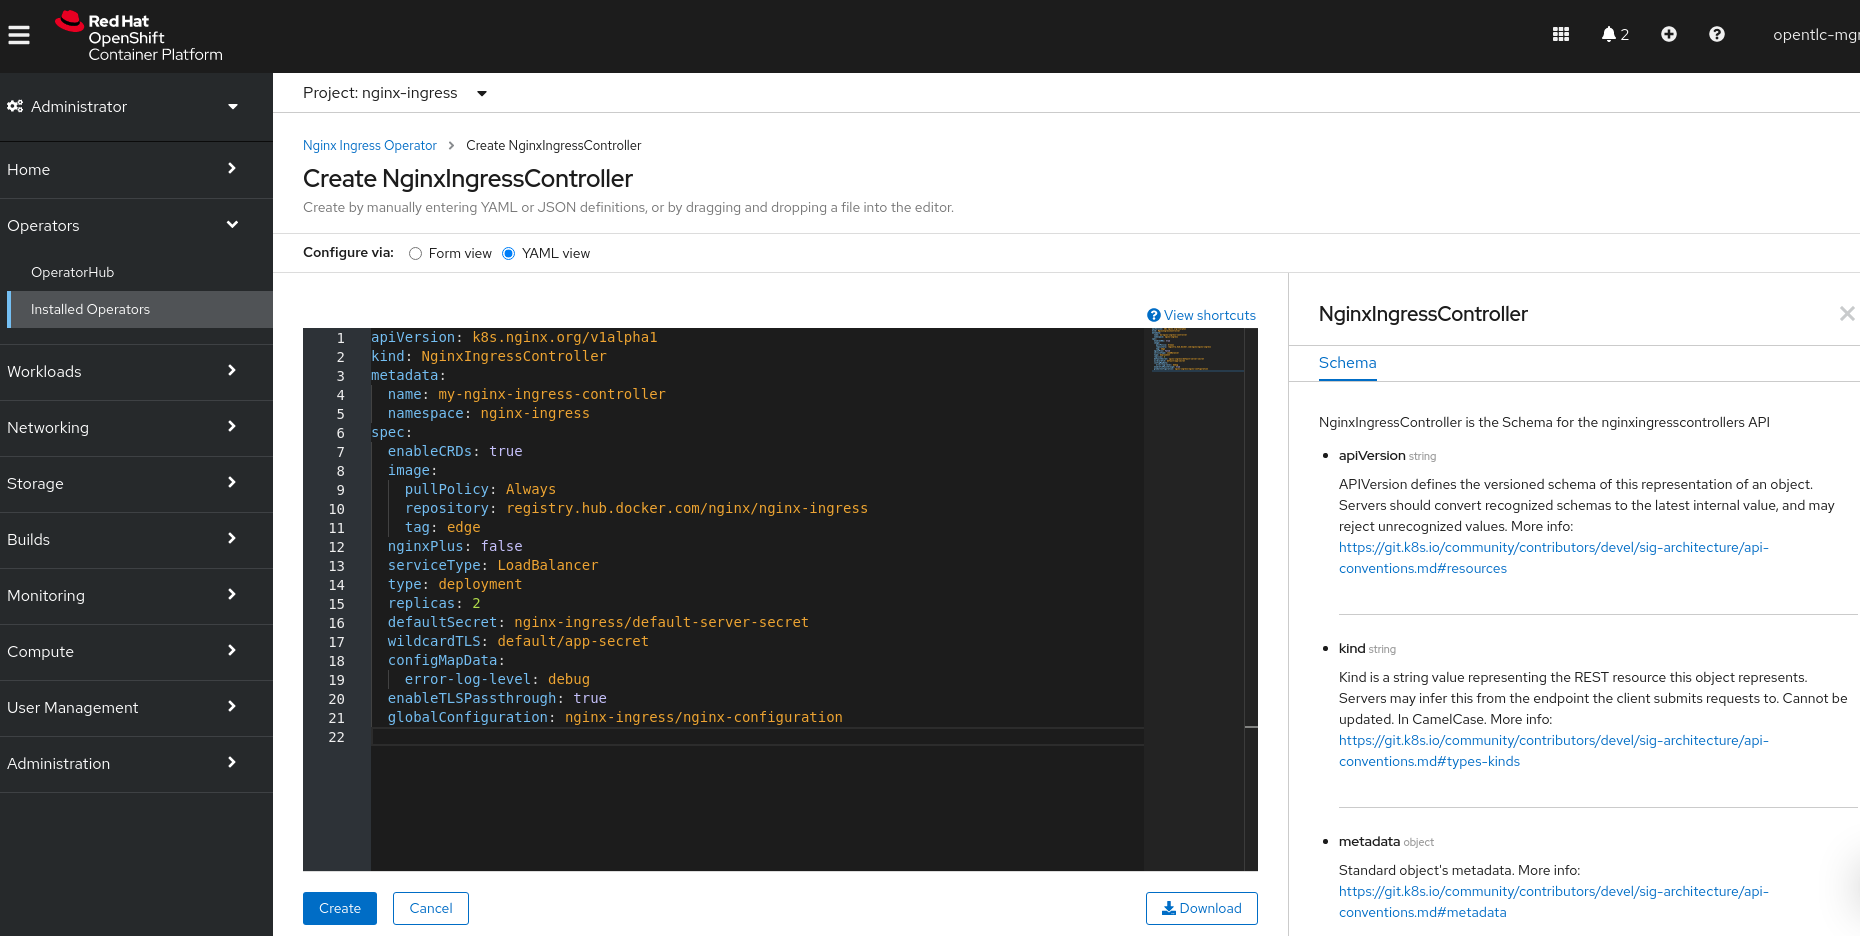Screen dimensions: 1860x936
Task: Click the plus import icon
Action: 1668,35
